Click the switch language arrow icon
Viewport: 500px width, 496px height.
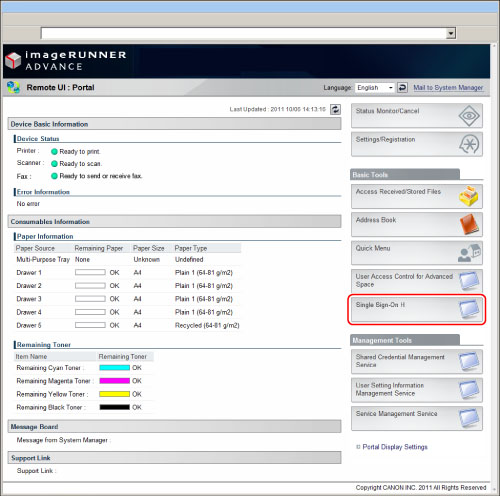coord(402,88)
